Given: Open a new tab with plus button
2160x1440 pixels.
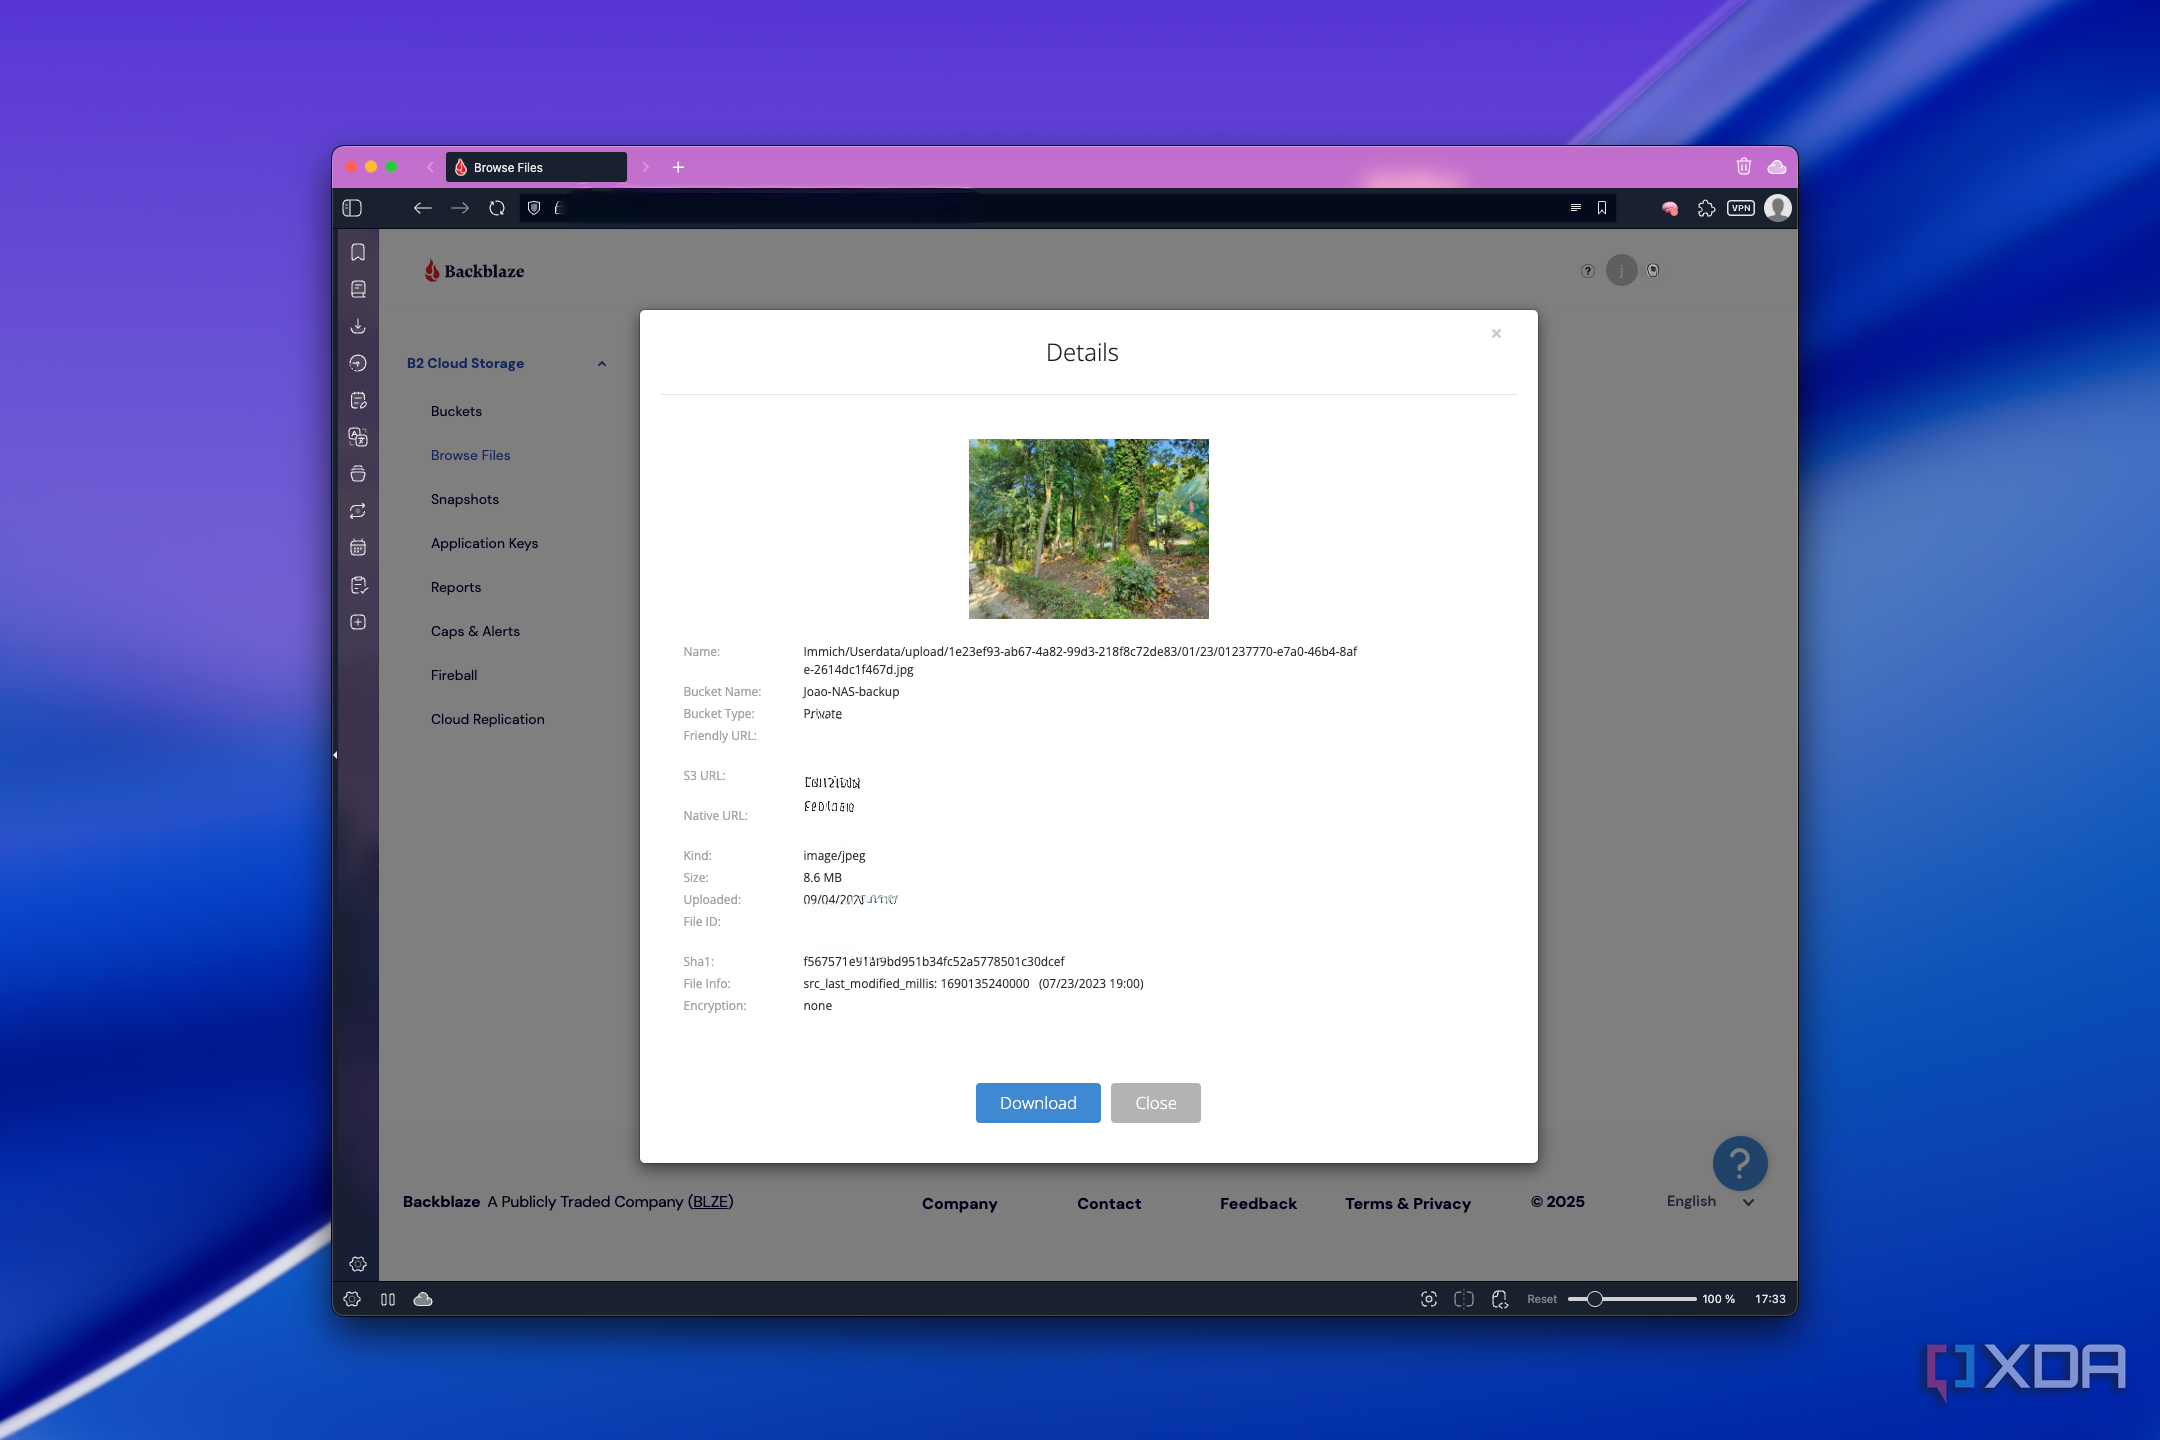Looking at the screenshot, I should pos(678,167).
